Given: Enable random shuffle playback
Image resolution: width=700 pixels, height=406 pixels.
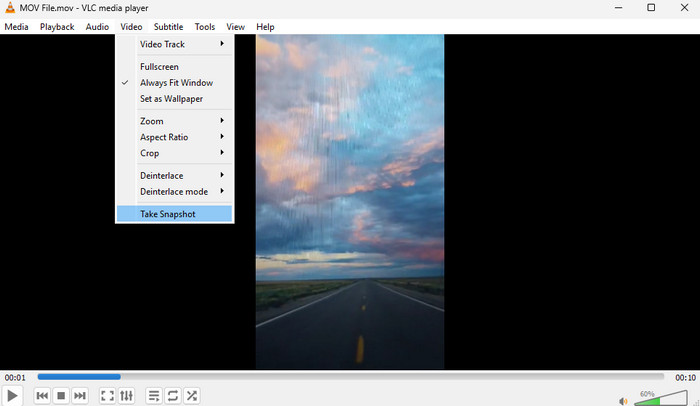Looking at the screenshot, I should coord(192,396).
